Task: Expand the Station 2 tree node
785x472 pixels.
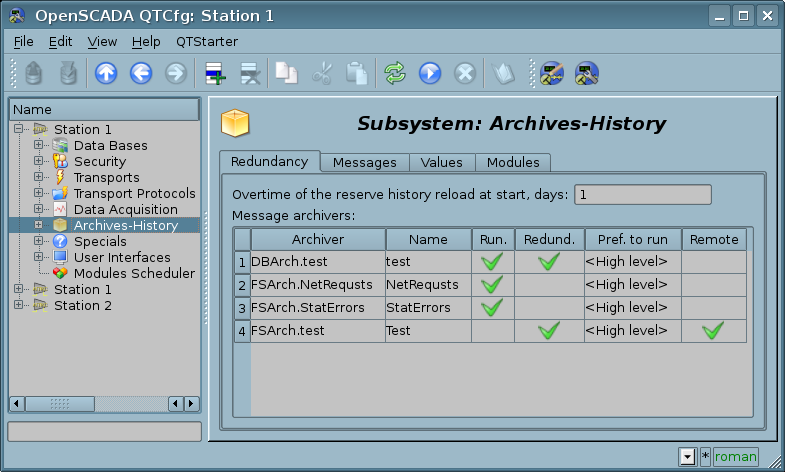Action: (x=19, y=306)
